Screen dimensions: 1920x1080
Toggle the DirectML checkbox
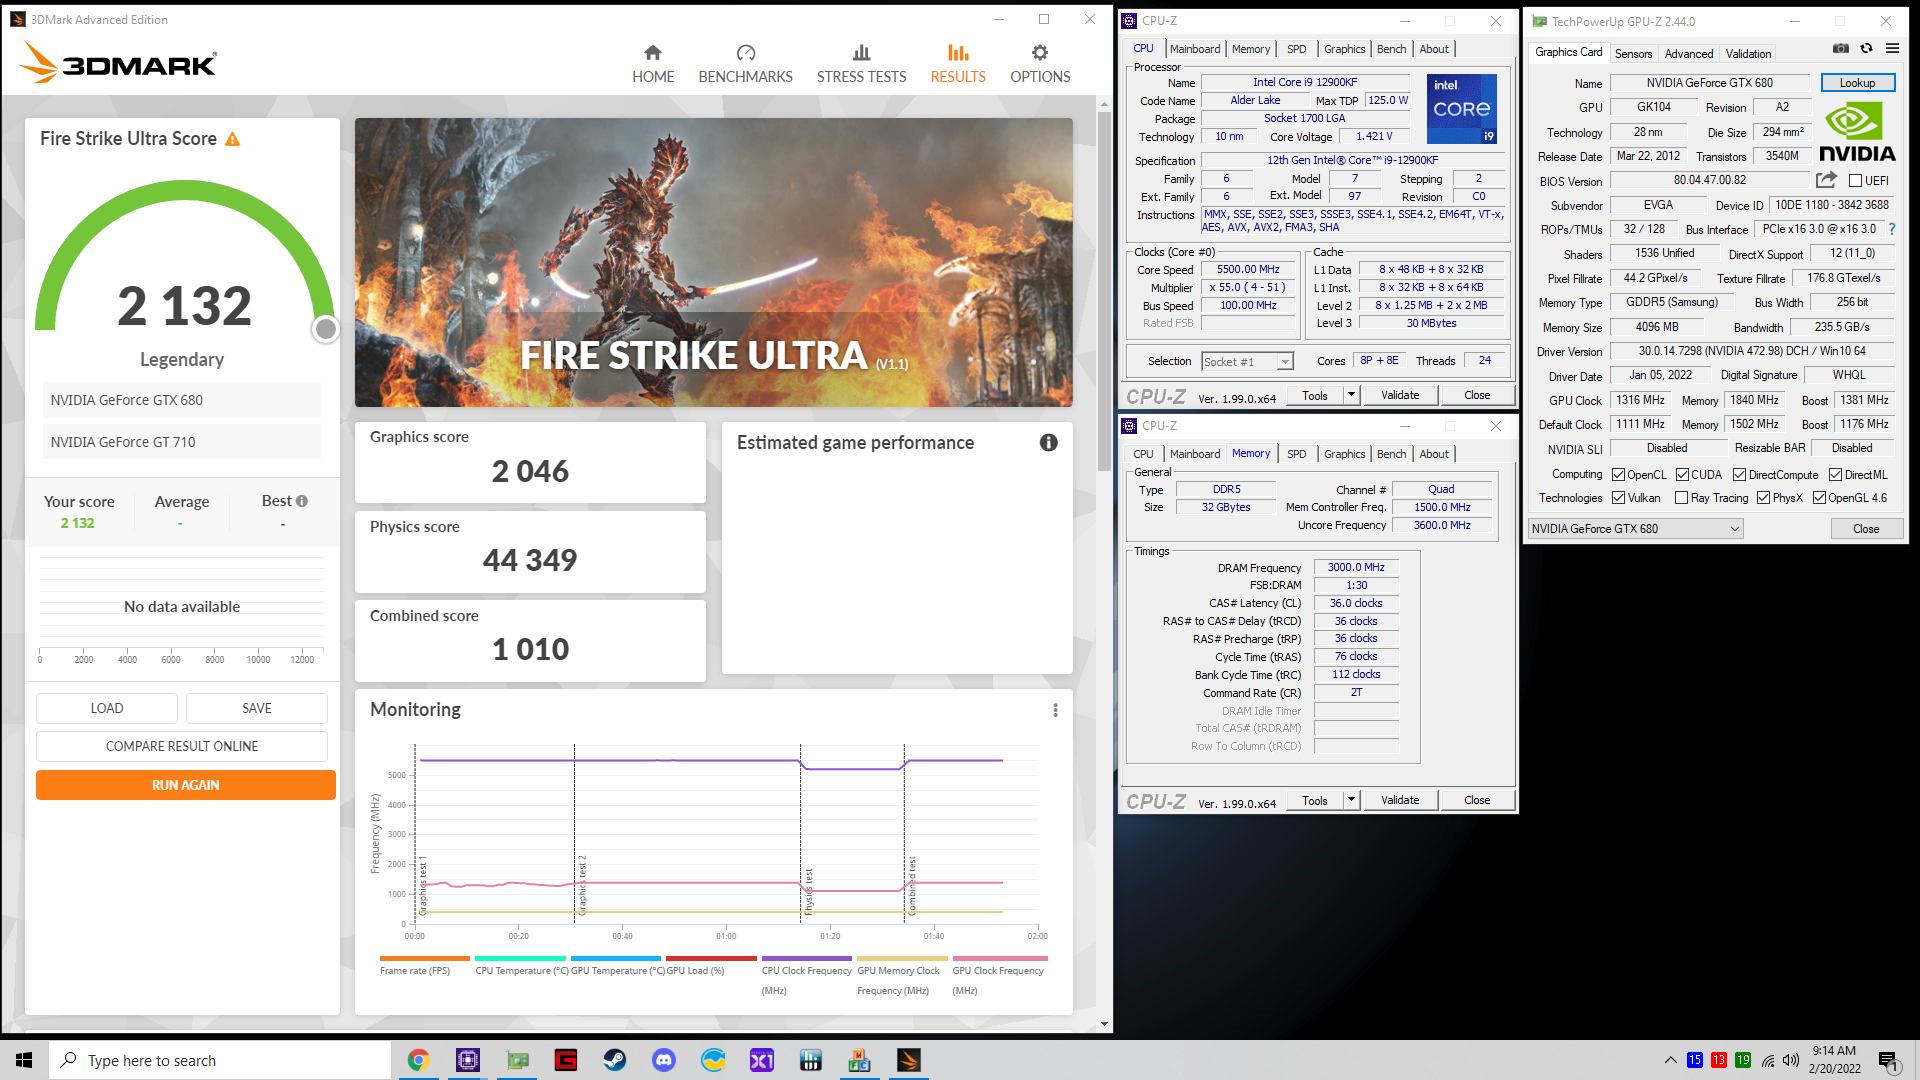click(1835, 475)
